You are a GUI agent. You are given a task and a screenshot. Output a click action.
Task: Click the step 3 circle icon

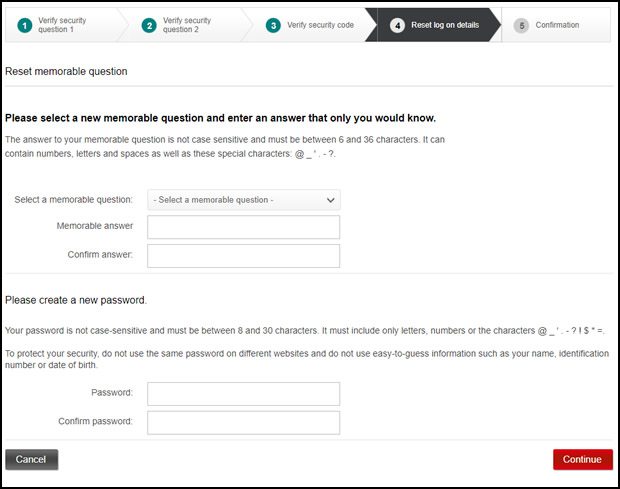tap(273, 26)
